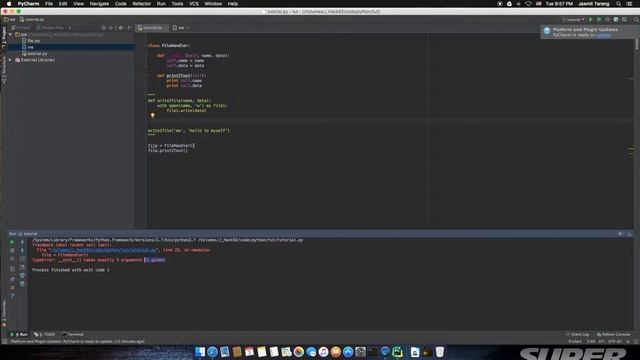
Task: Open the VCS menu
Action: pos(194,4)
